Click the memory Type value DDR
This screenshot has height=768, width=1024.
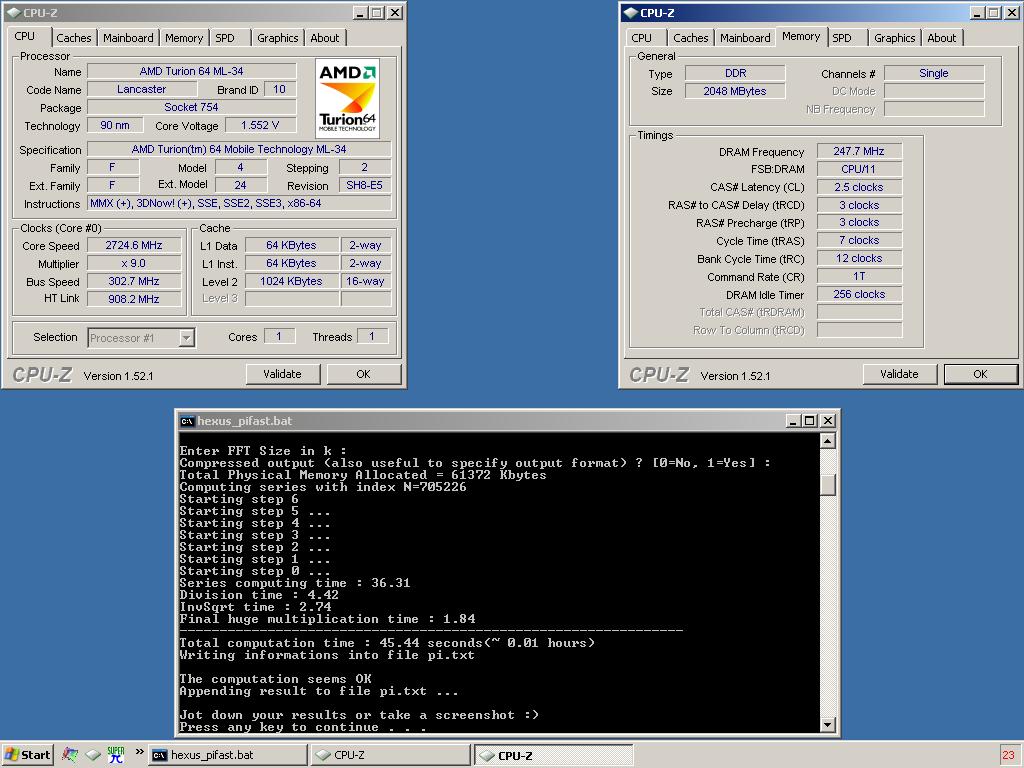[x=735, y=73]
